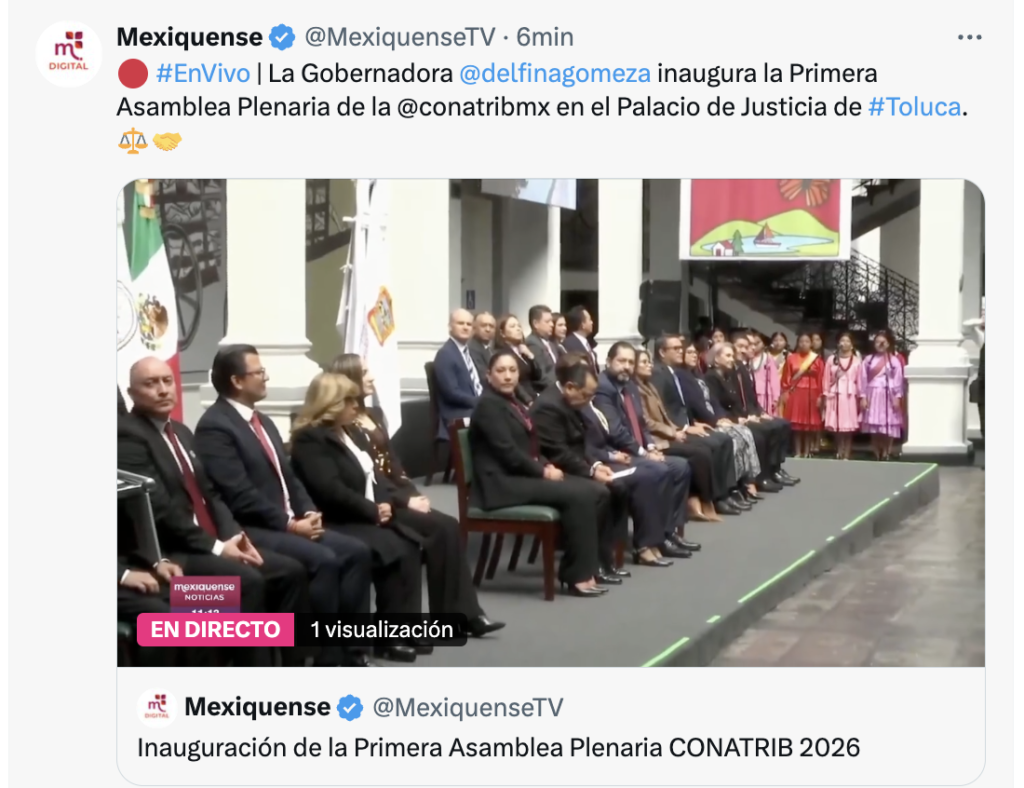Open the #Toluca hashtag link
1024x788 pixels.
[914, 107]
